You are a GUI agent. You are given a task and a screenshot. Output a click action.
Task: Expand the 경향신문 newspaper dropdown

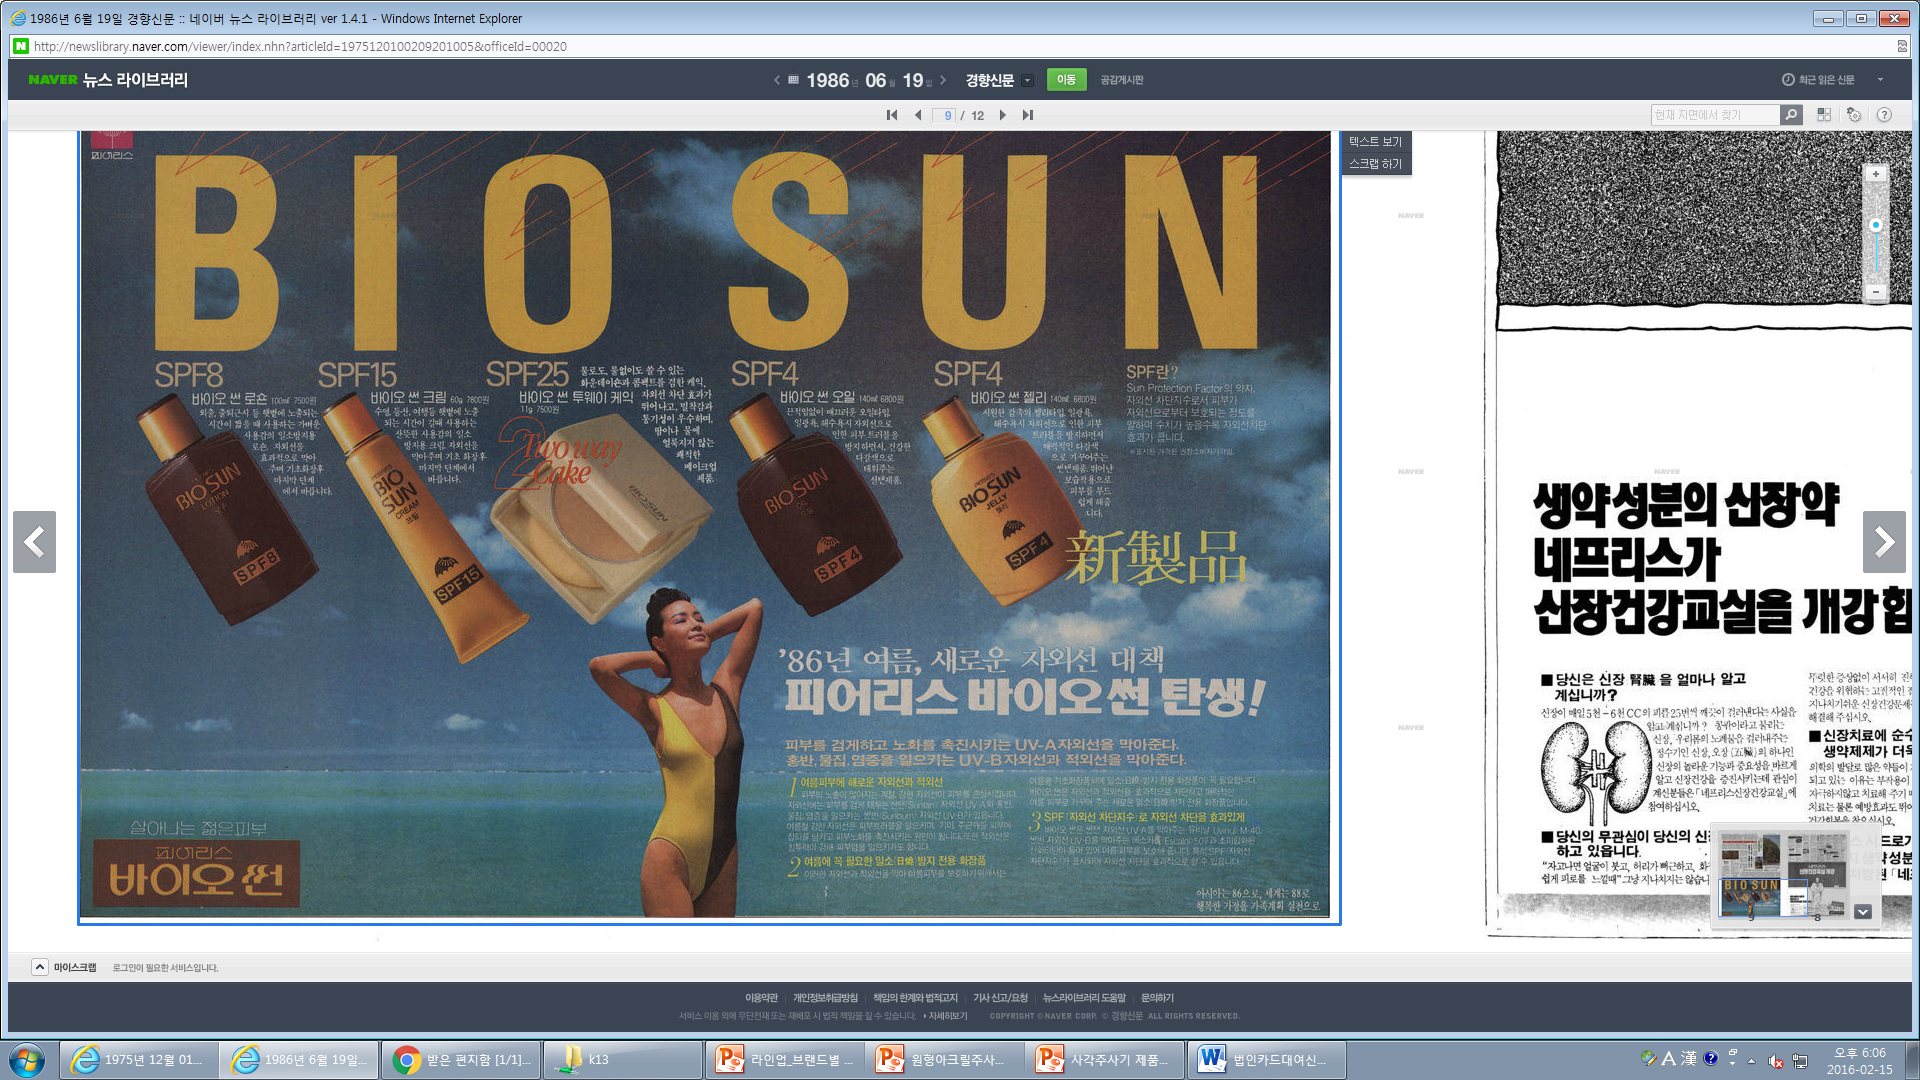pos(1027,80)
